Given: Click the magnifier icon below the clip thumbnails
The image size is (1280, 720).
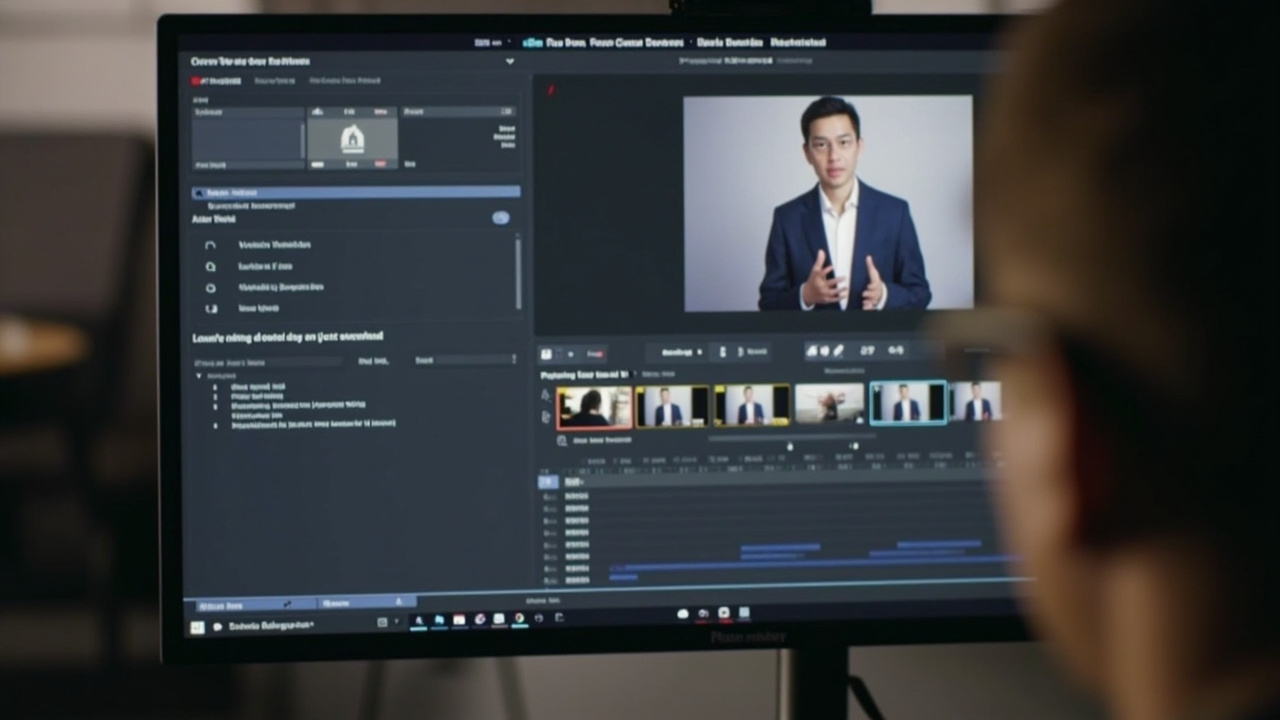Looking at the screenshot, I should point(562,440).
